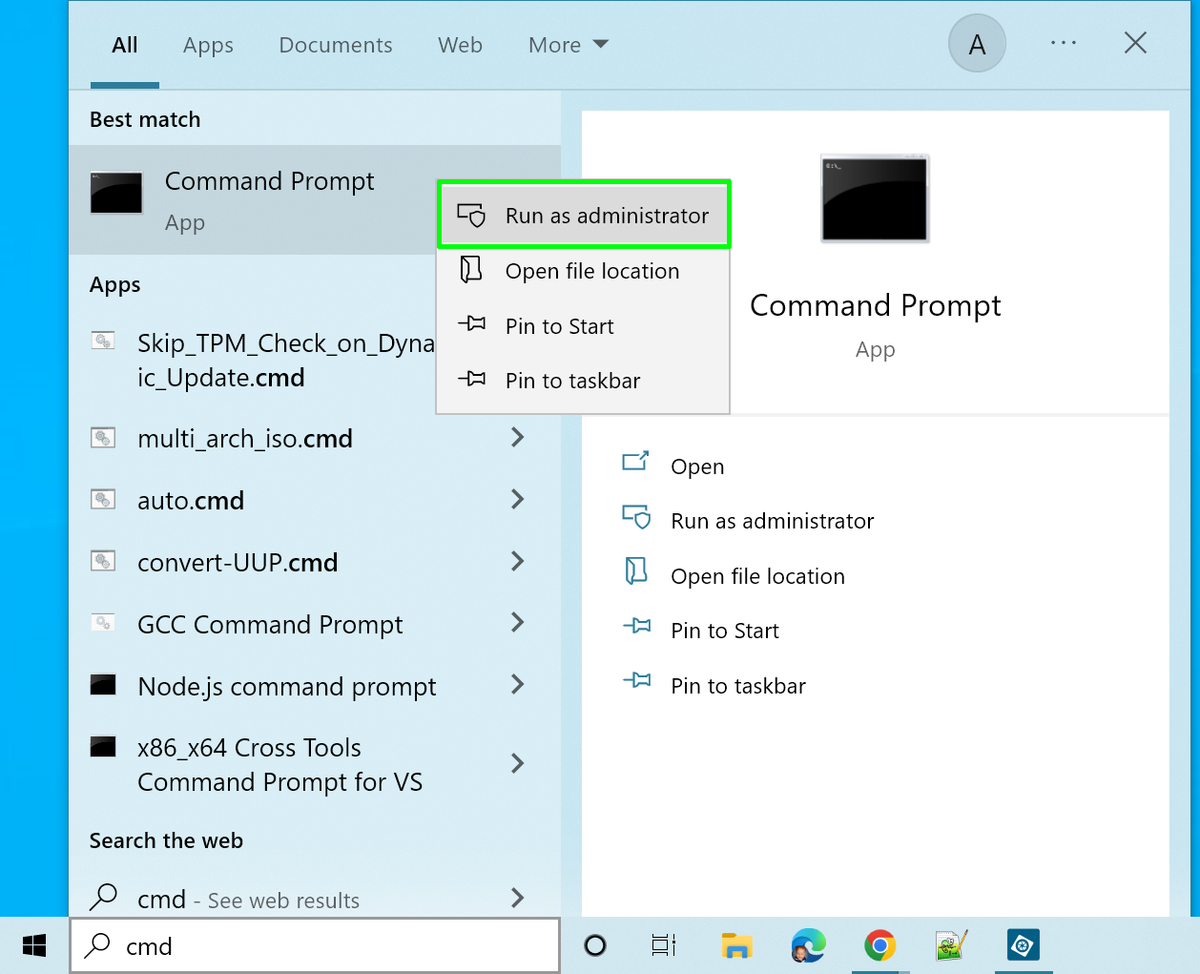Open Task View from the taskbar
Viewport: 1200px width, 974px height.
point(663,945)
